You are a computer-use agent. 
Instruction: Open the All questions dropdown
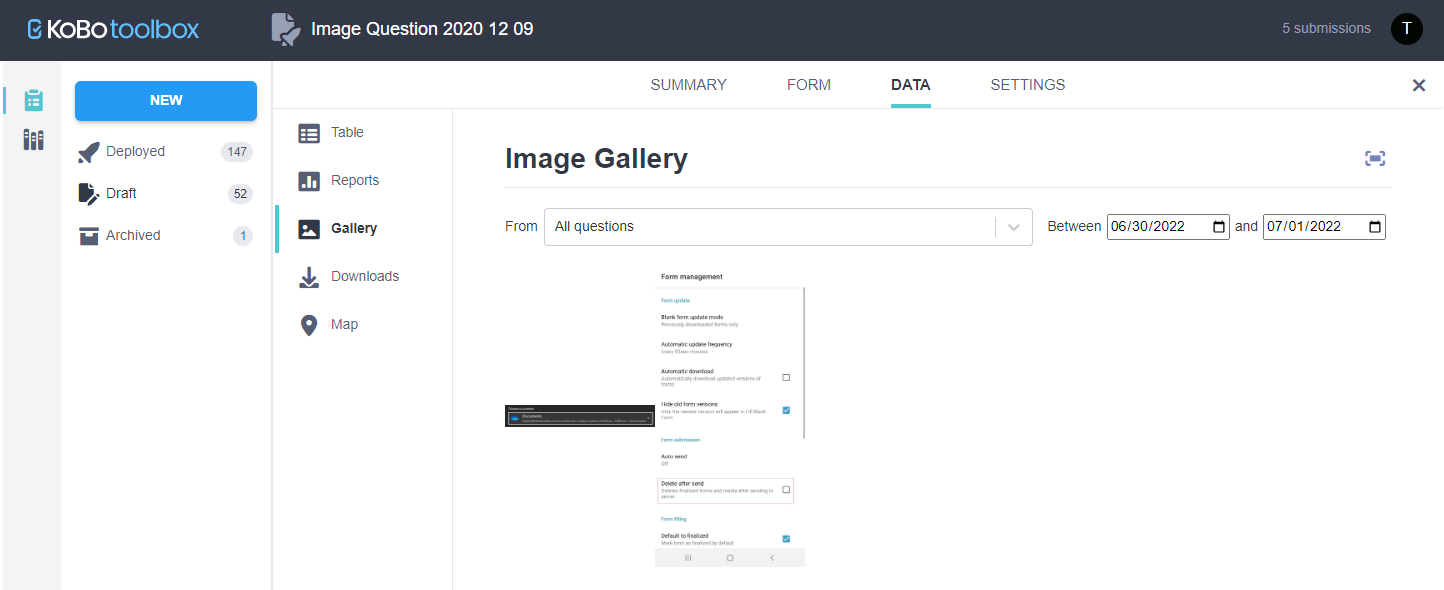coord(788,226)
